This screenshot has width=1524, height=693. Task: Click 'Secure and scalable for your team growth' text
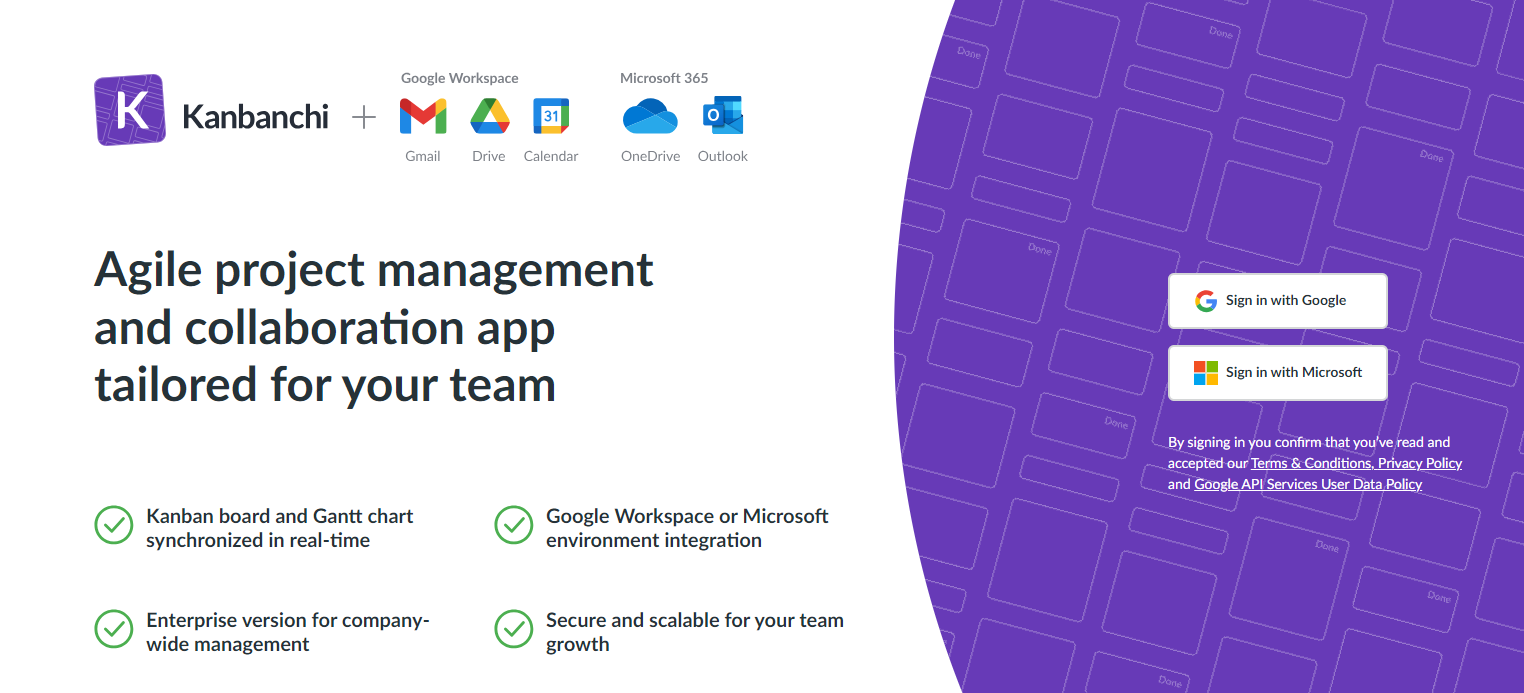tap(695, 632)
